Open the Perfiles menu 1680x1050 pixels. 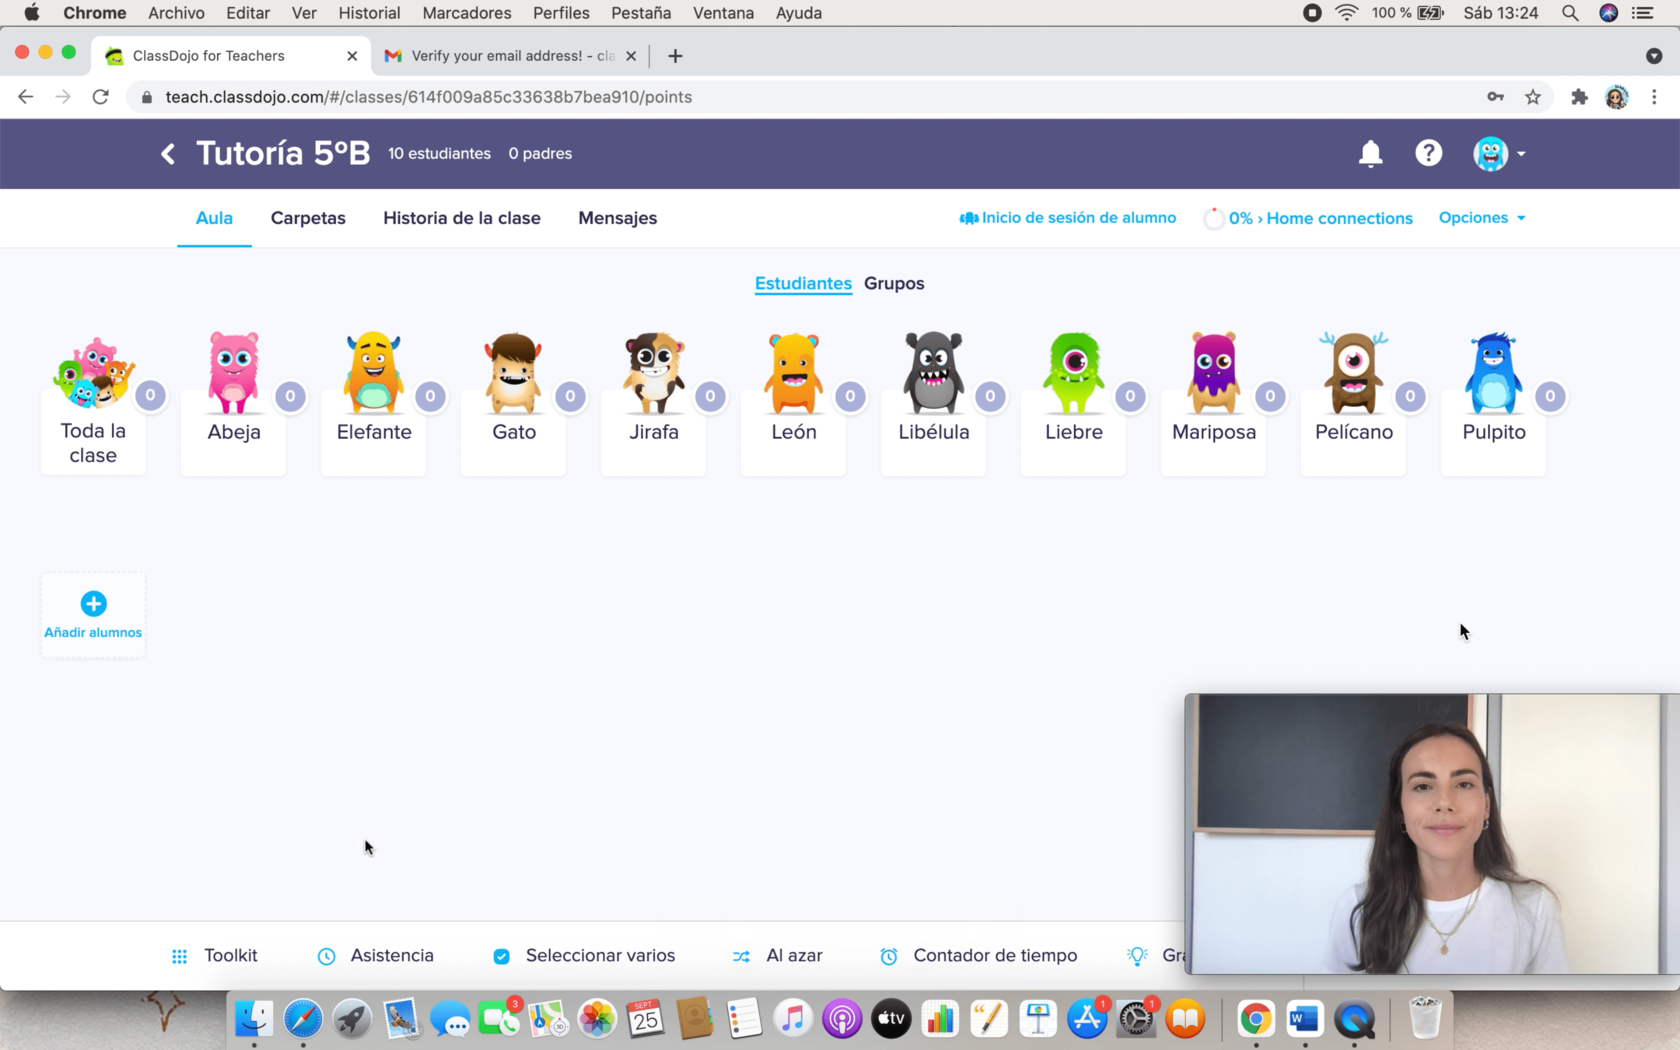561,13
